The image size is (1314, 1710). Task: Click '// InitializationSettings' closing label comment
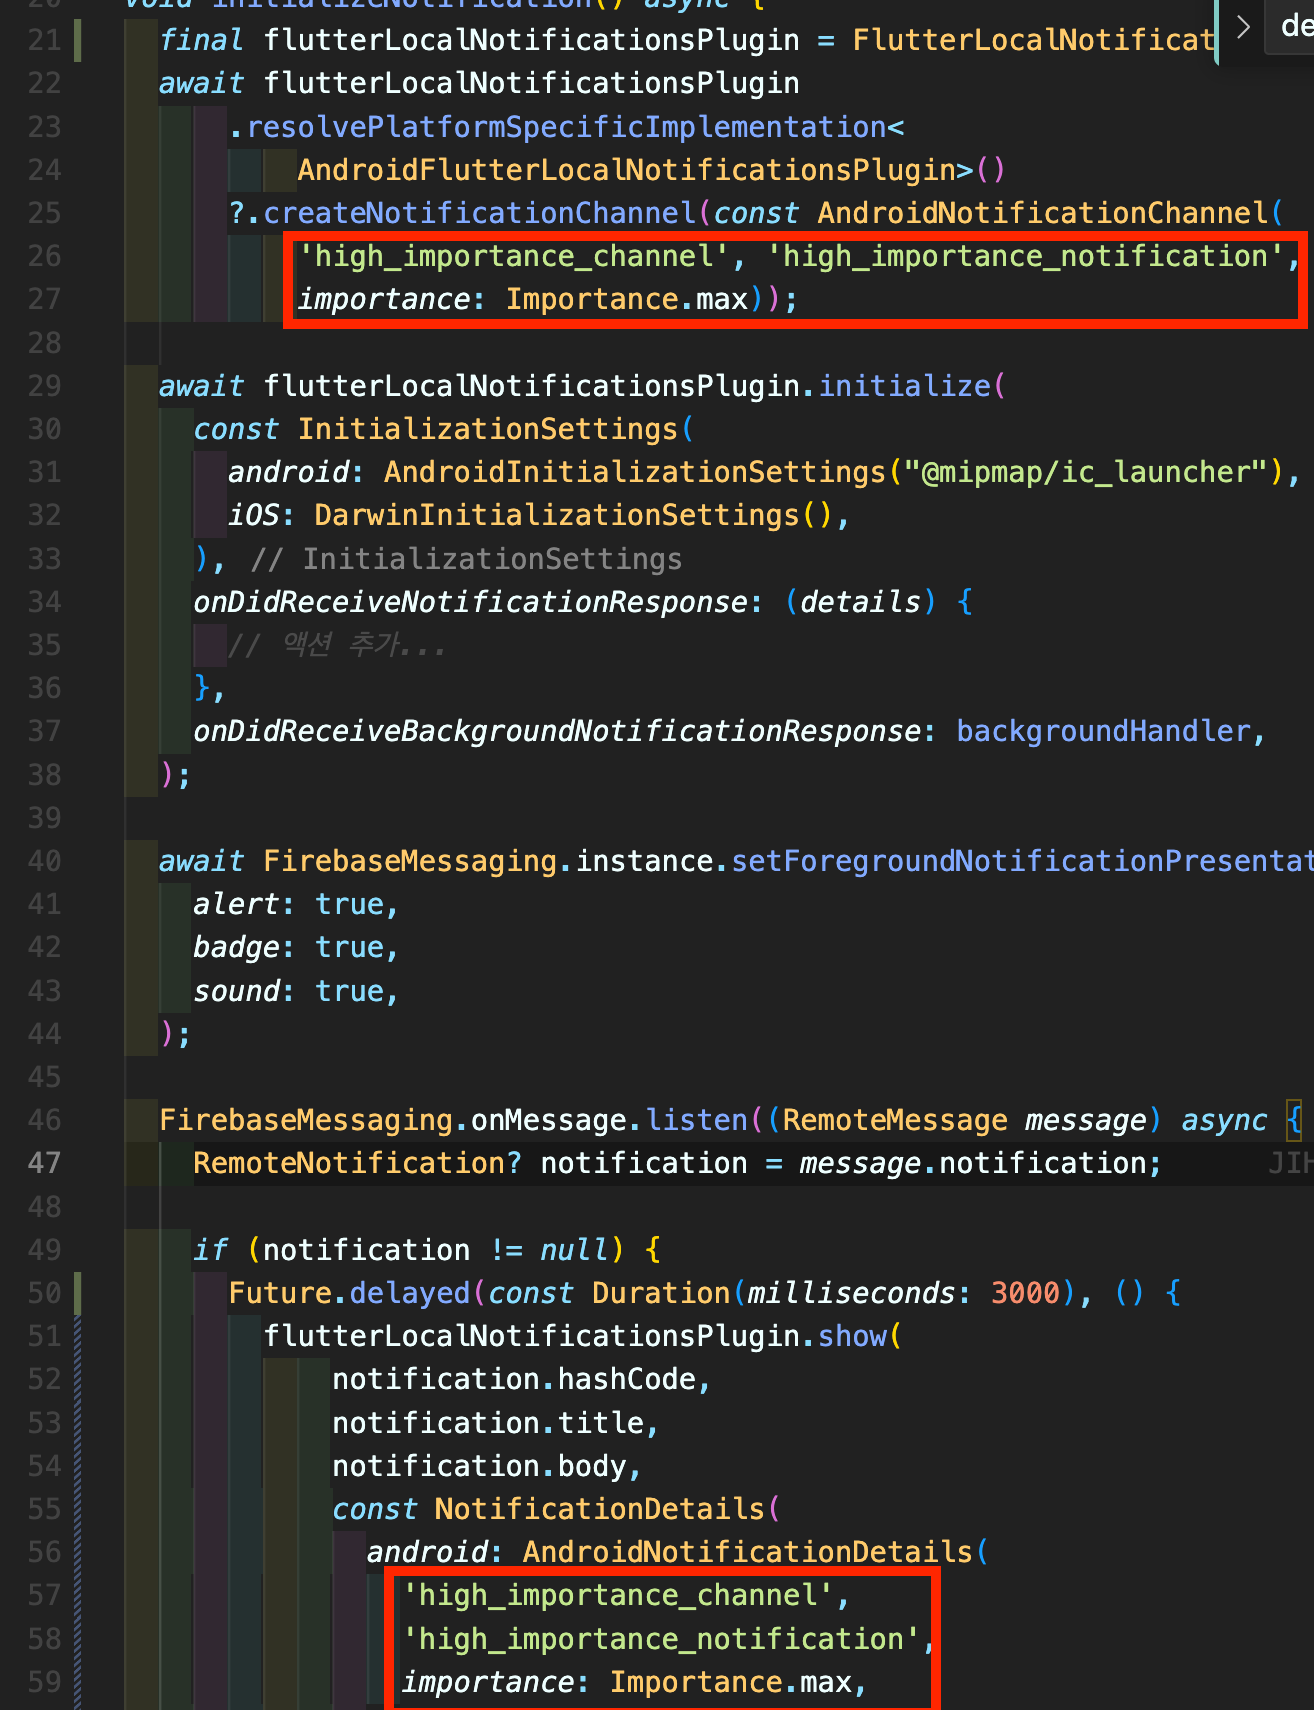(x=466, y=559)
